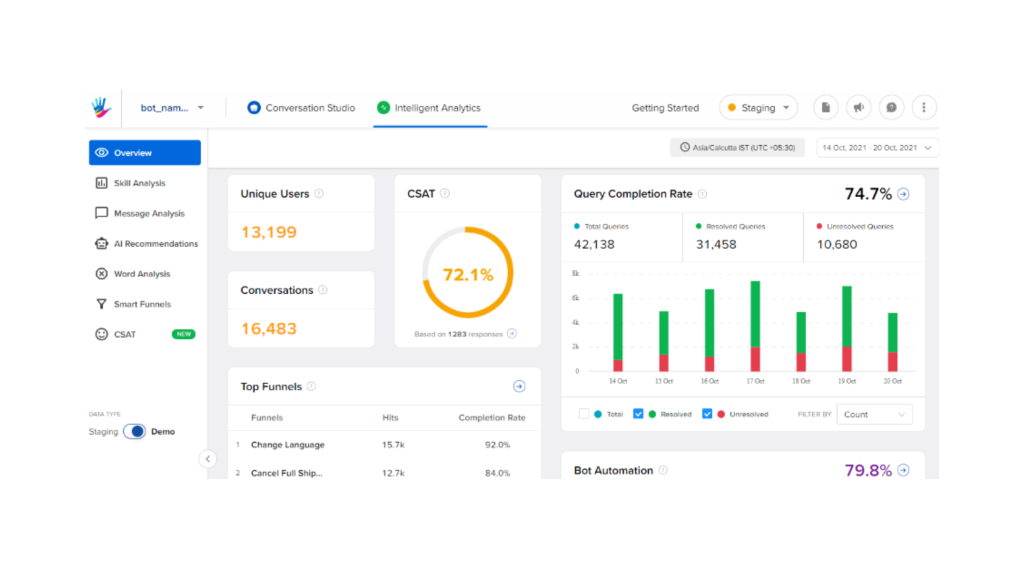The width and height of the screenshot is (1024, 576).
Task: Open the megaphone announcements icon
Action: click(x=858, y=108)
